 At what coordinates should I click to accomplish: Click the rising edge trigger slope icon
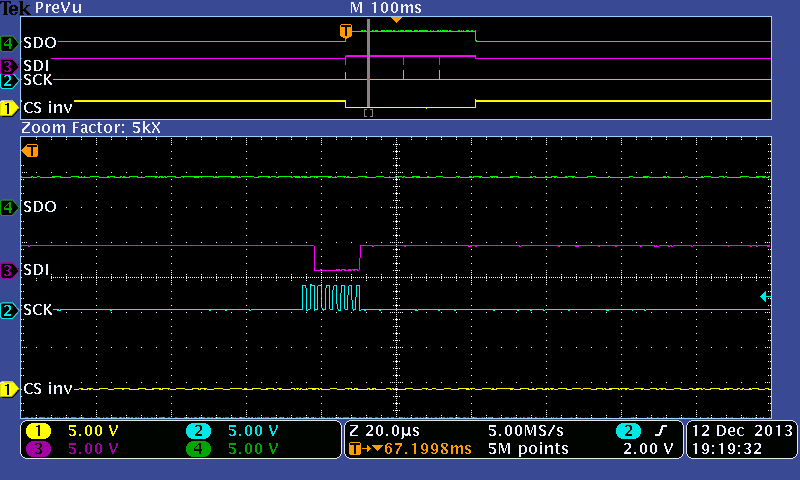pyautogui.click(x=661, y=431)
